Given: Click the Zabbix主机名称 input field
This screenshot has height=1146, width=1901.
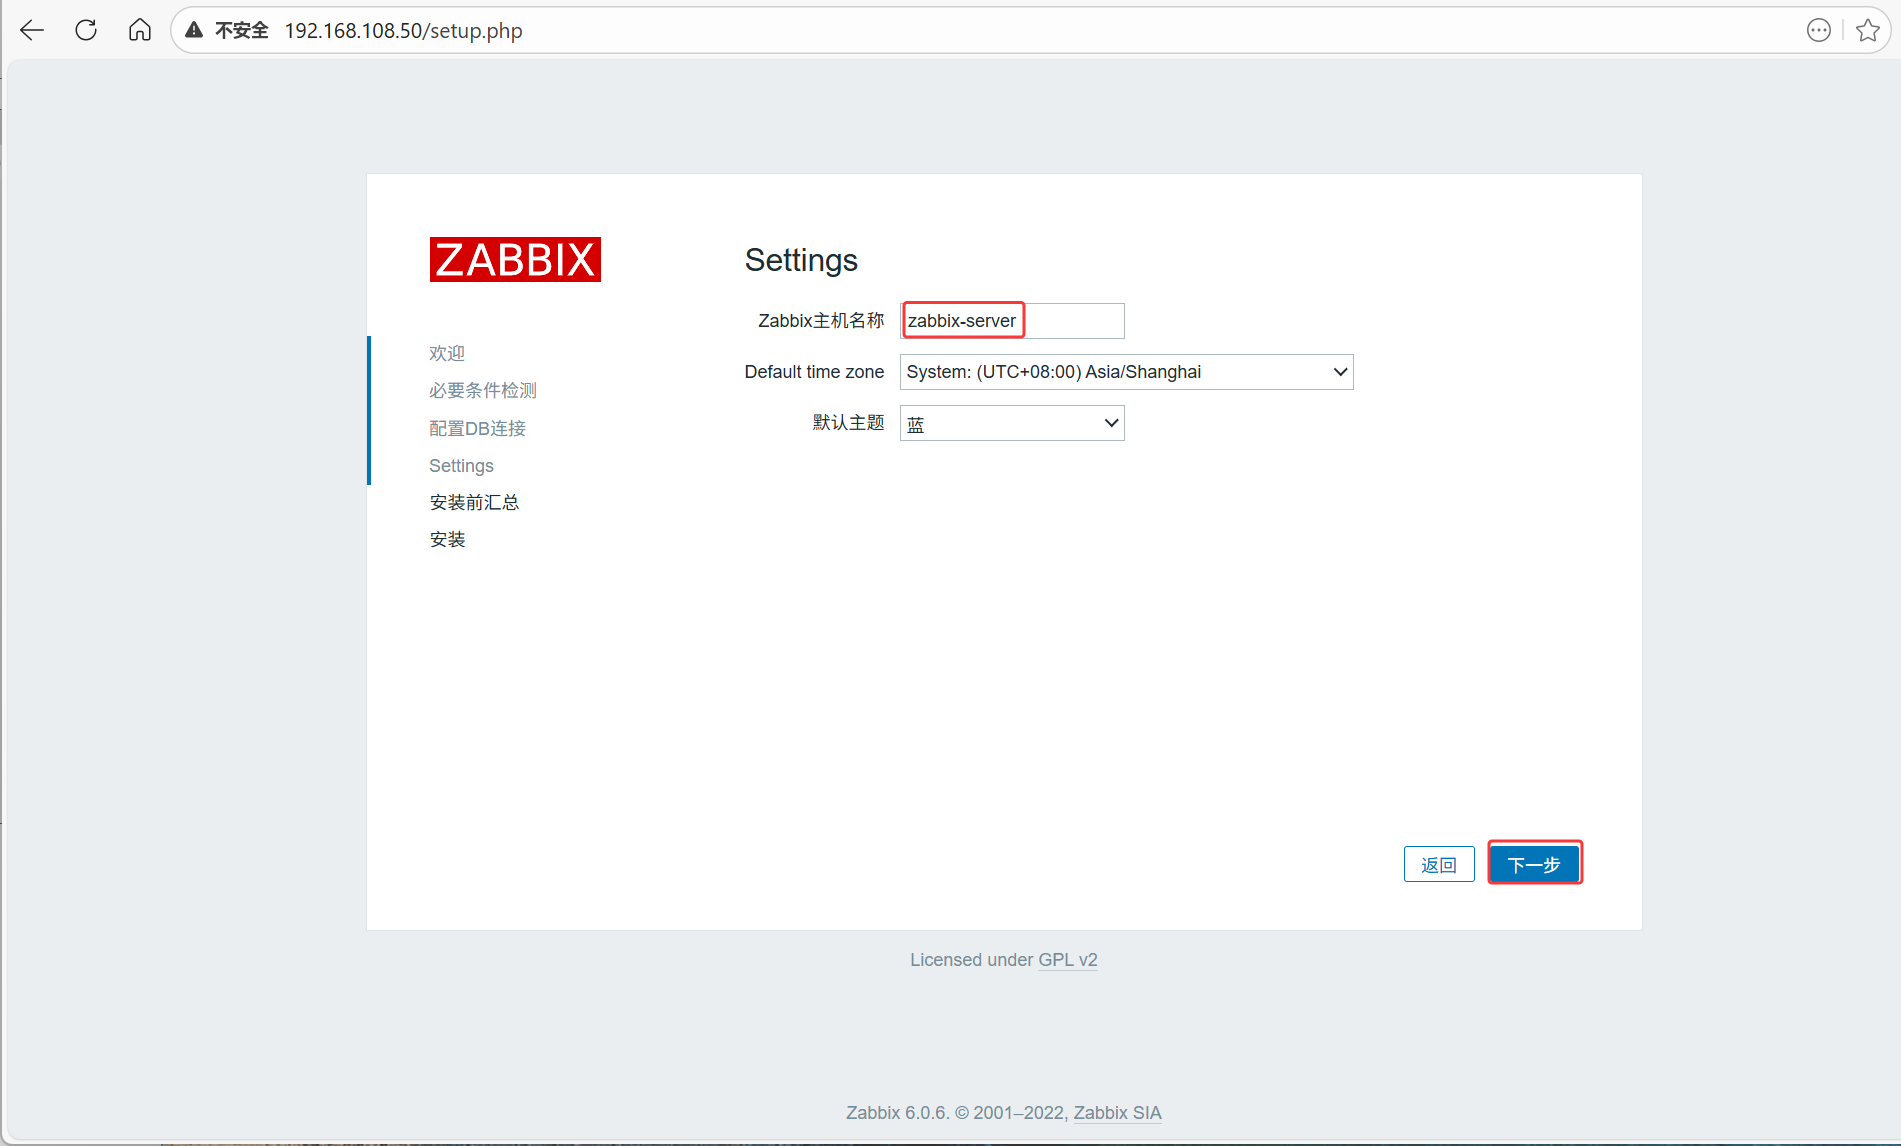Looking at the screenshot, I should [x=1012, y=321].
